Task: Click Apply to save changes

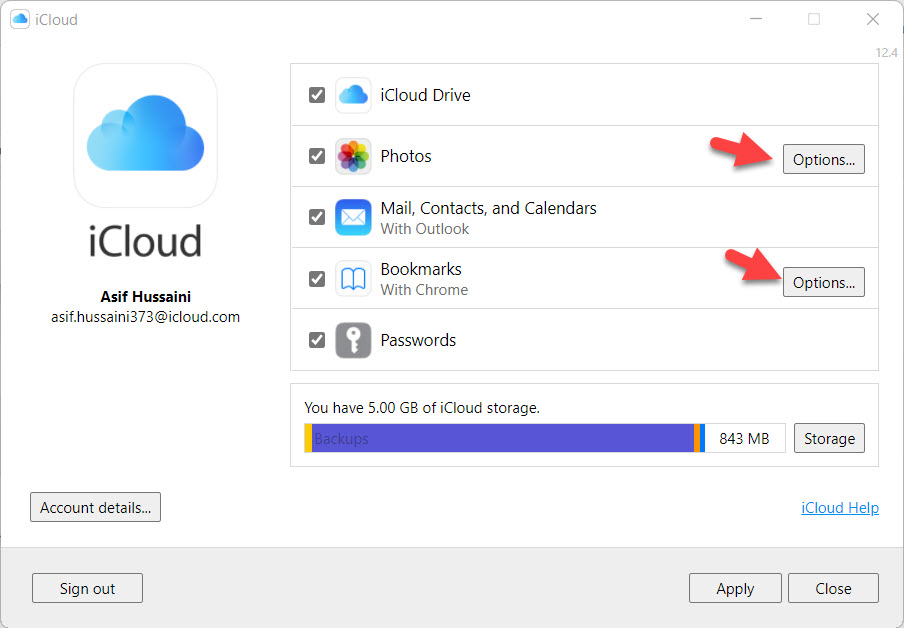Action: tap(734, 588)
